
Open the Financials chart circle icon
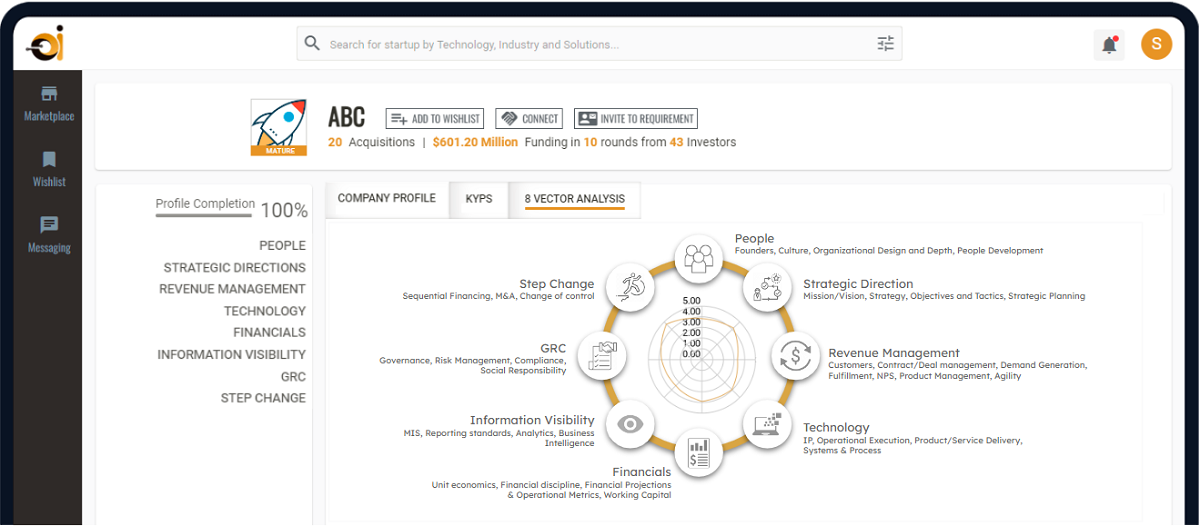(699, 453)
